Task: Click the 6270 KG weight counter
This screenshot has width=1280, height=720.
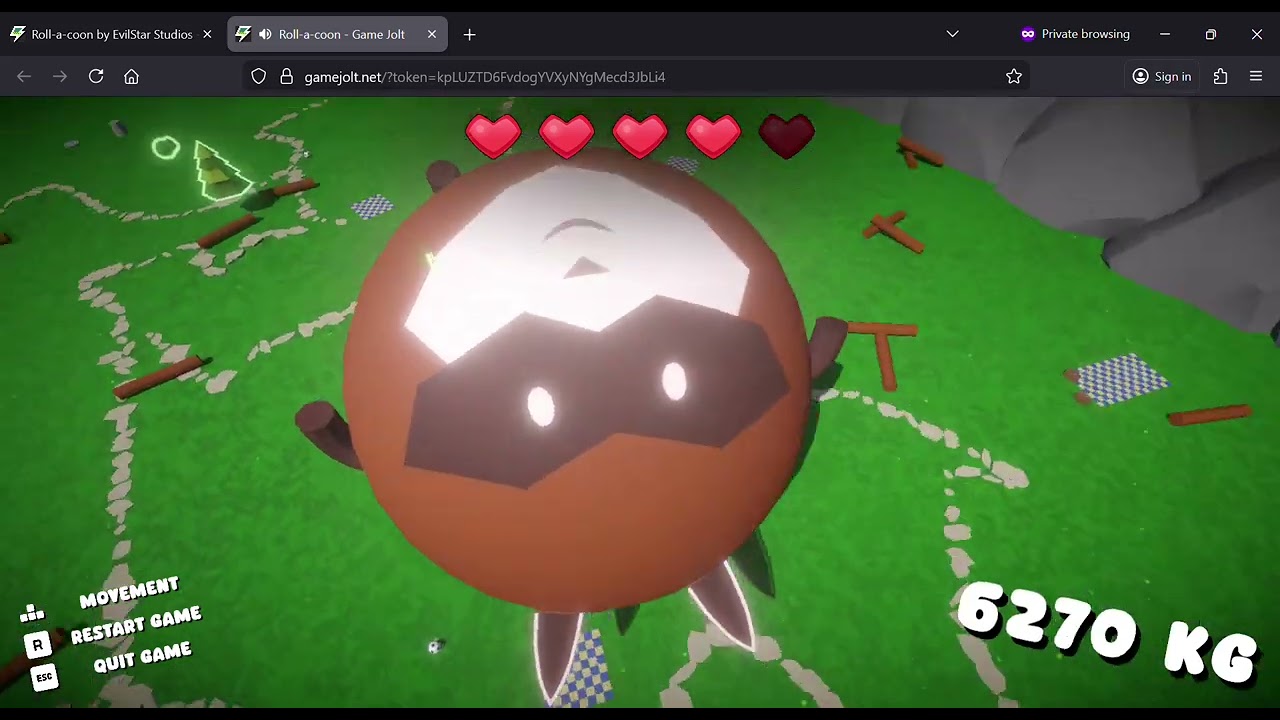Action: pos(1106,633)
